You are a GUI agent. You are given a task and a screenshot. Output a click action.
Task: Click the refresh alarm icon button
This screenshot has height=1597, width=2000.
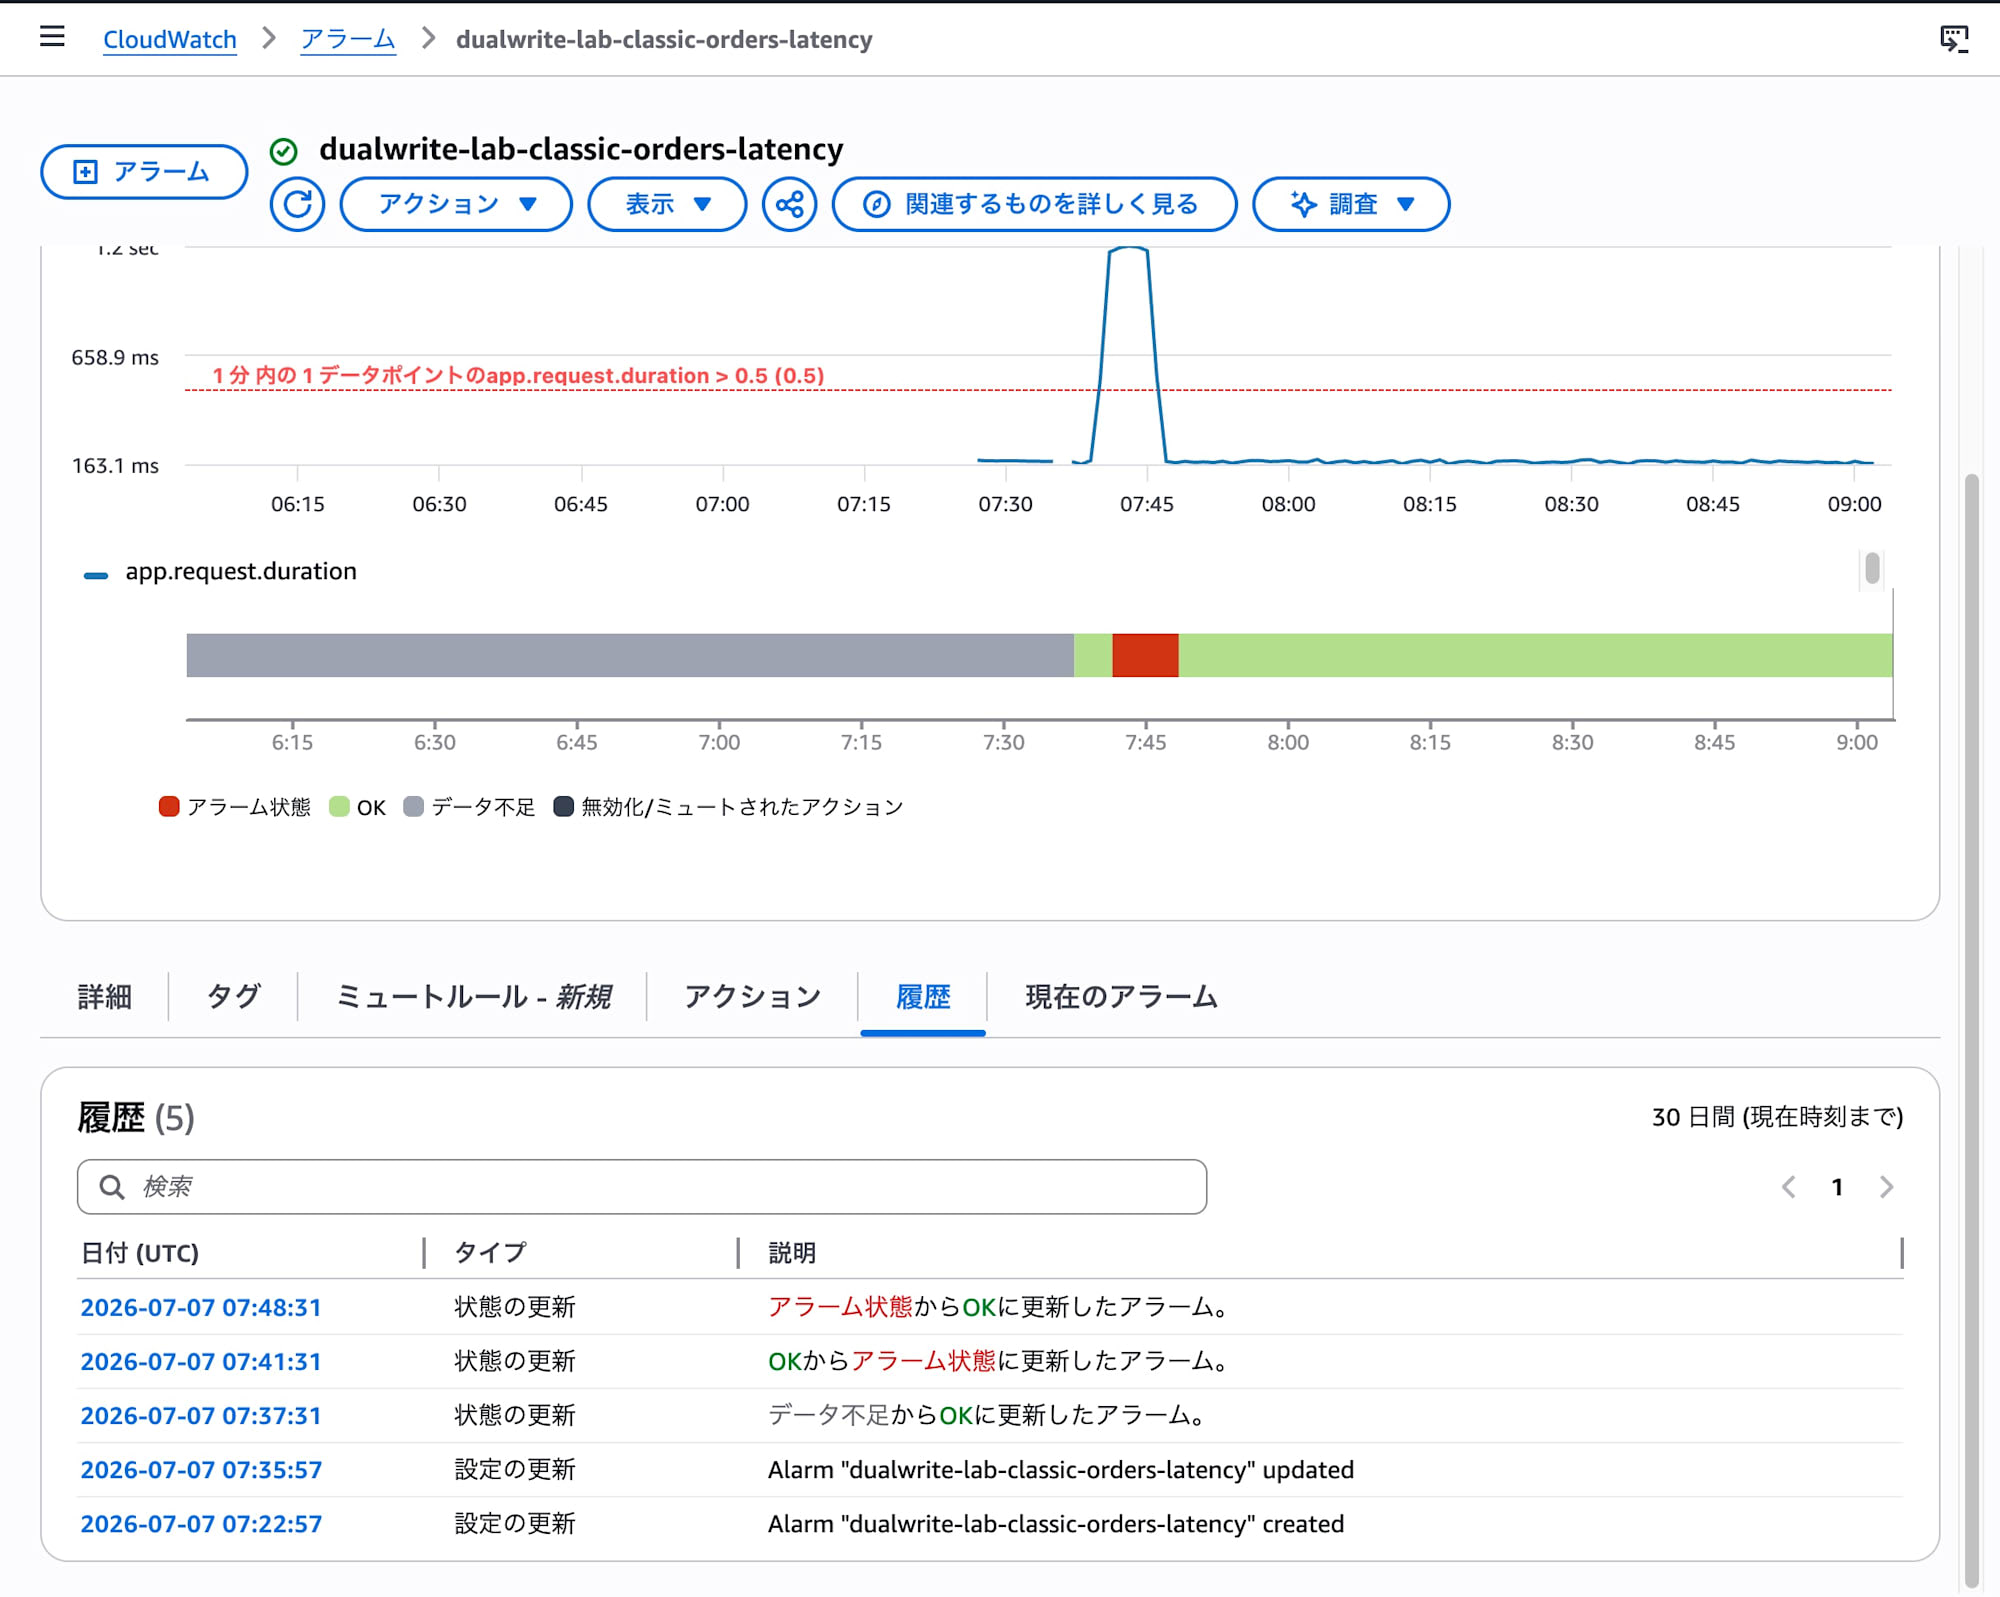point(297,204)
